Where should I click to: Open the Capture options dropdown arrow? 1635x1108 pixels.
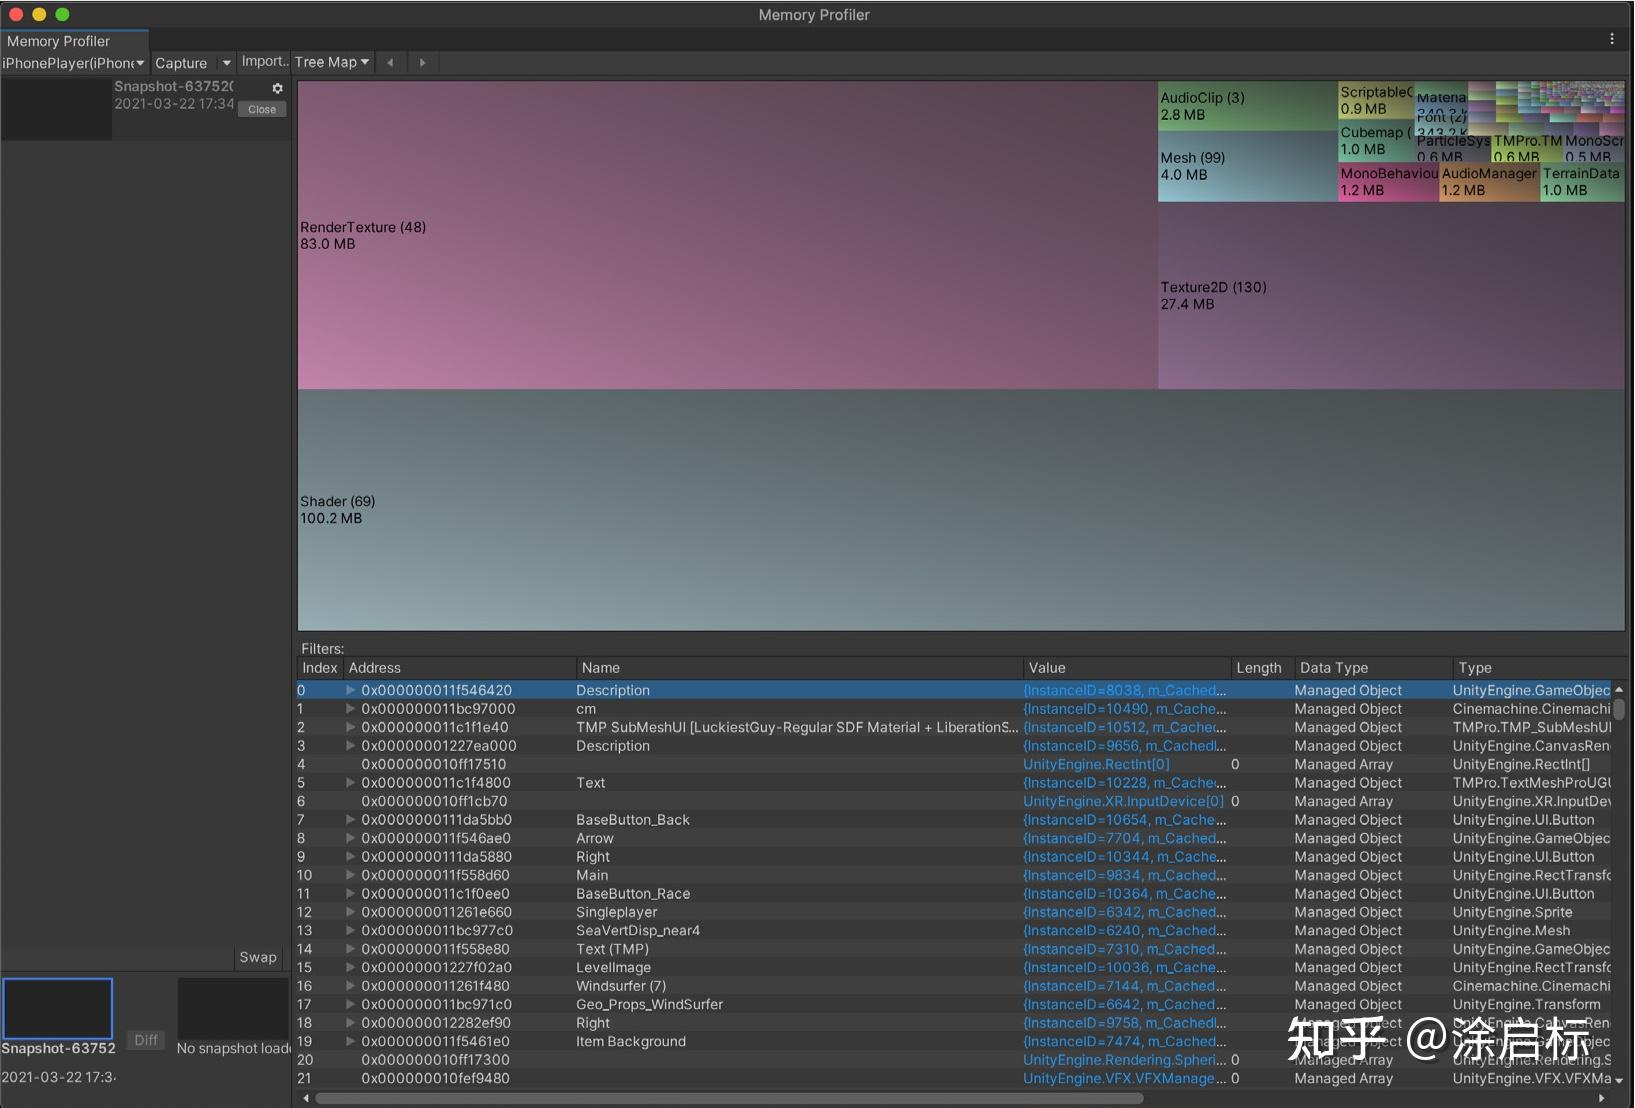(x=226, y=62)
